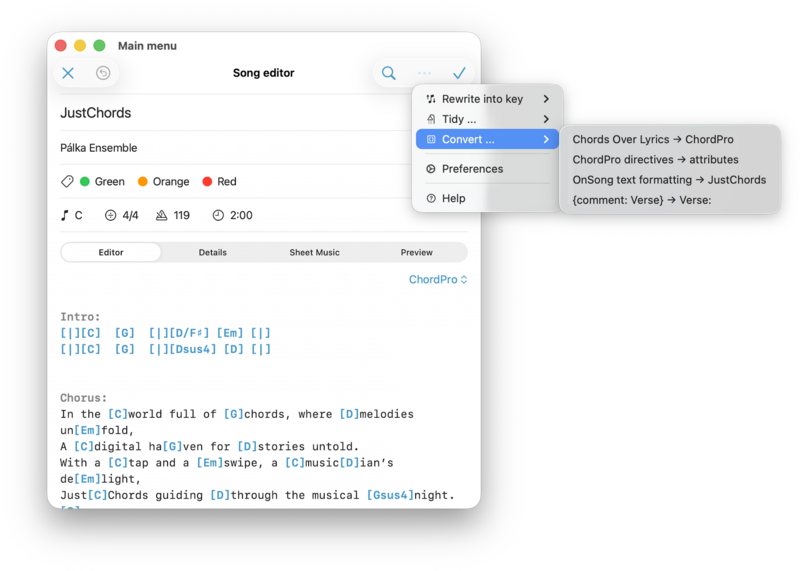Click the undo/revert circular arrow icon
The height and width of the screenshot is (571, 800).
click(103, 73)
